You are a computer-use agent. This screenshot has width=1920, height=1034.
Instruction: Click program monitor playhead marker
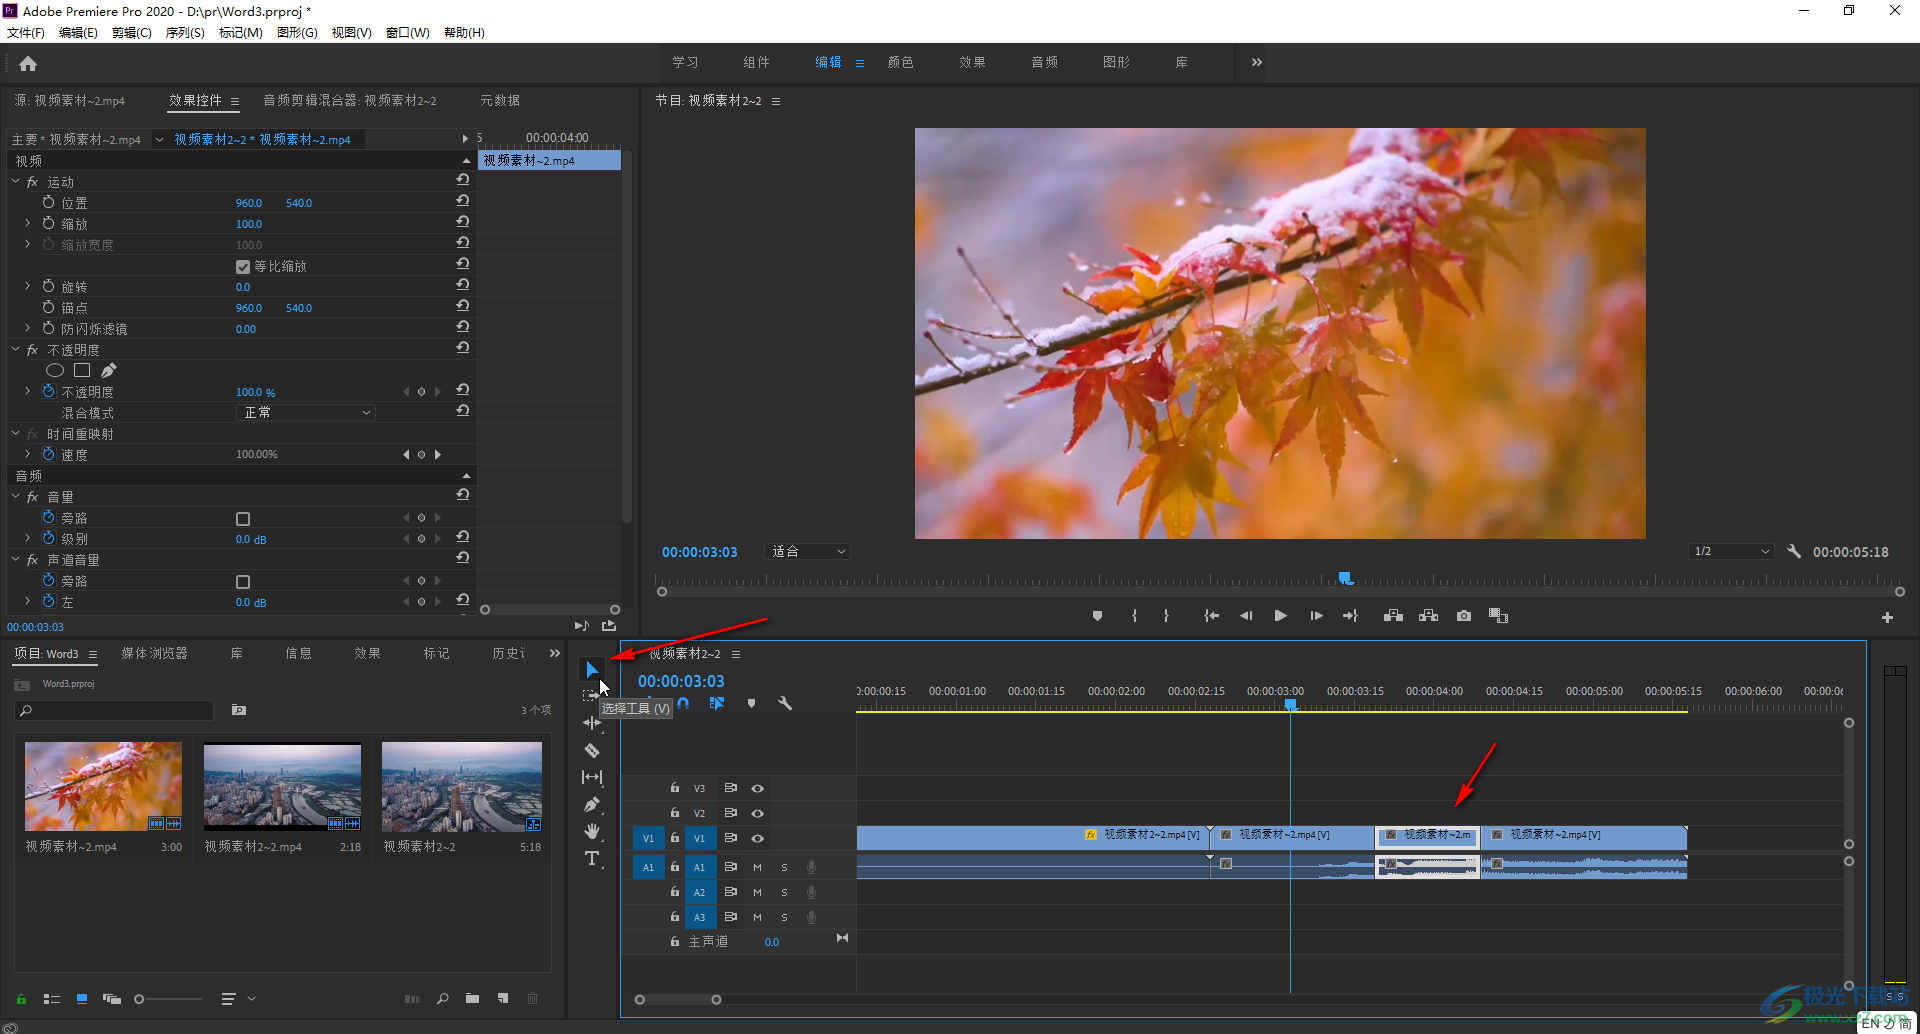pyautogui.click(x=1346, y=578)
